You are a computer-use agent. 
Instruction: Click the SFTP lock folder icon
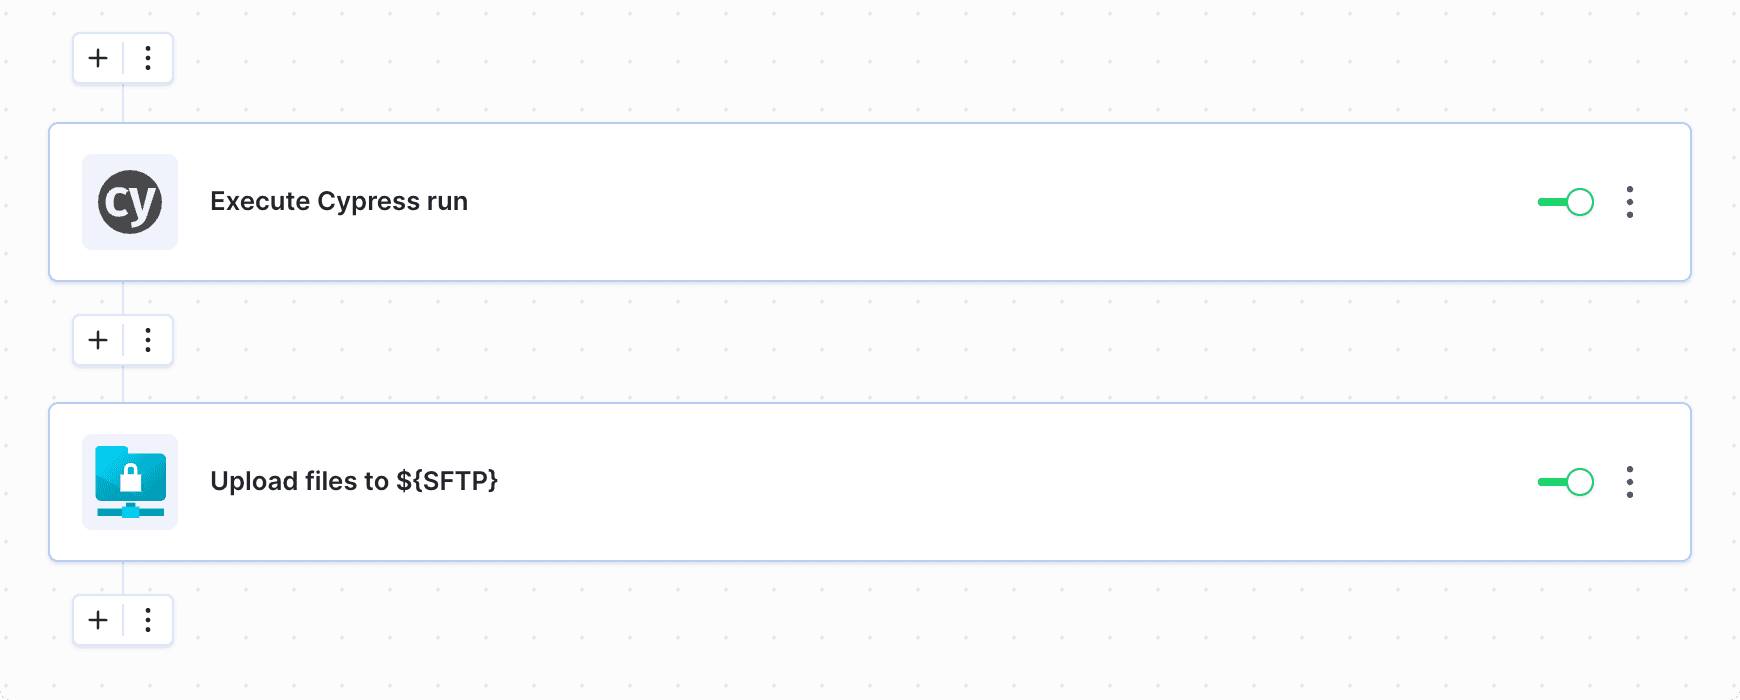click(129, 482)
